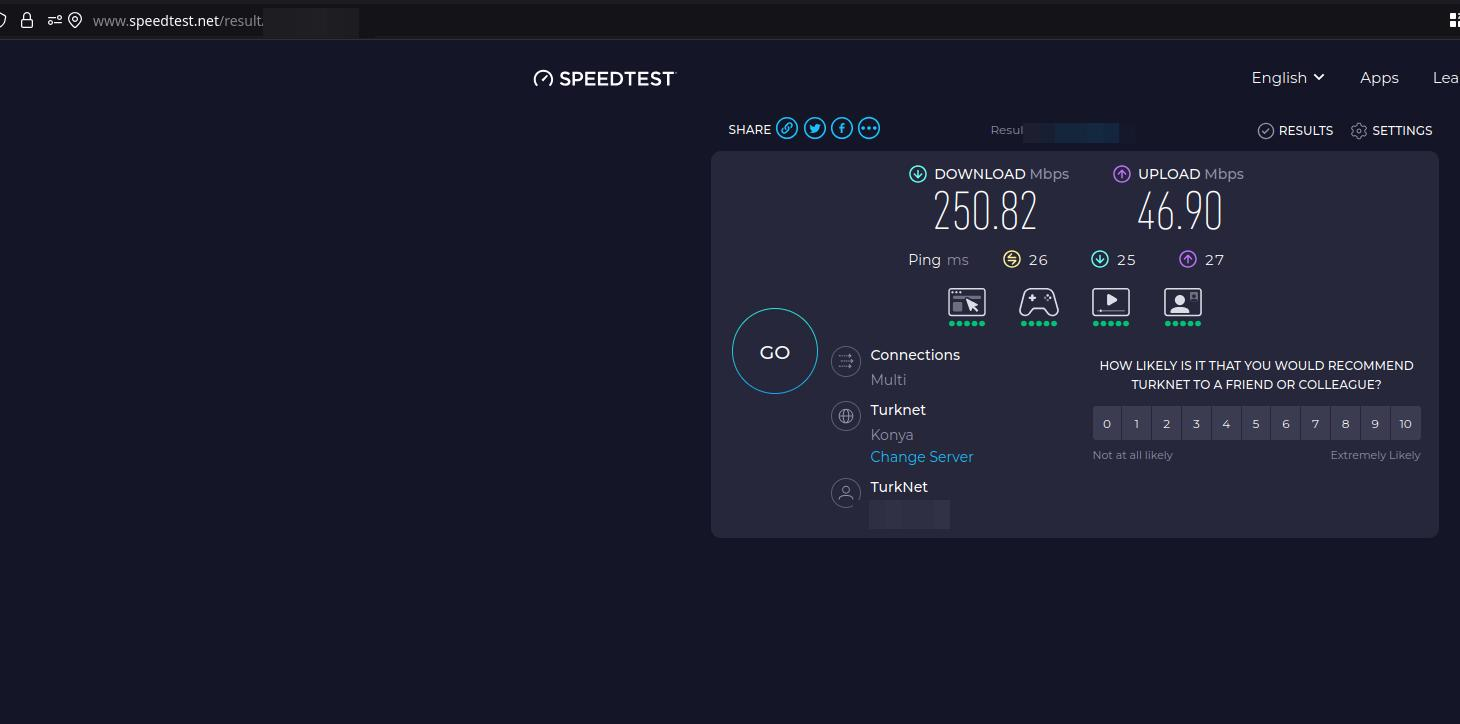Open more share options icon

[x=869, y=128]
